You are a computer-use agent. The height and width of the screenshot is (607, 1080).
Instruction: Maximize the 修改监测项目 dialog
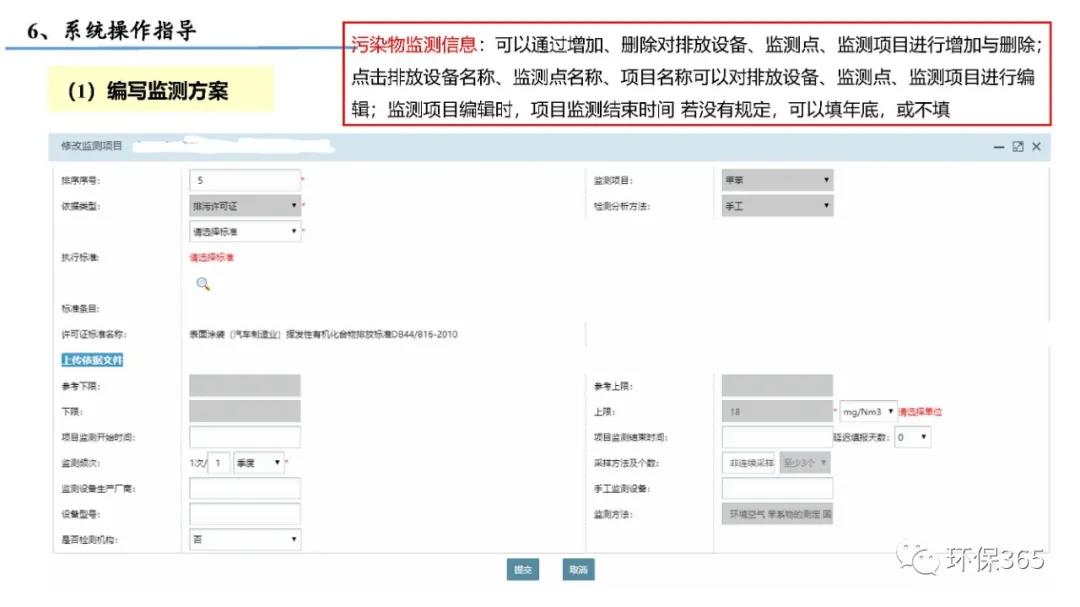pyautogui.click(x=1018, y=147)
